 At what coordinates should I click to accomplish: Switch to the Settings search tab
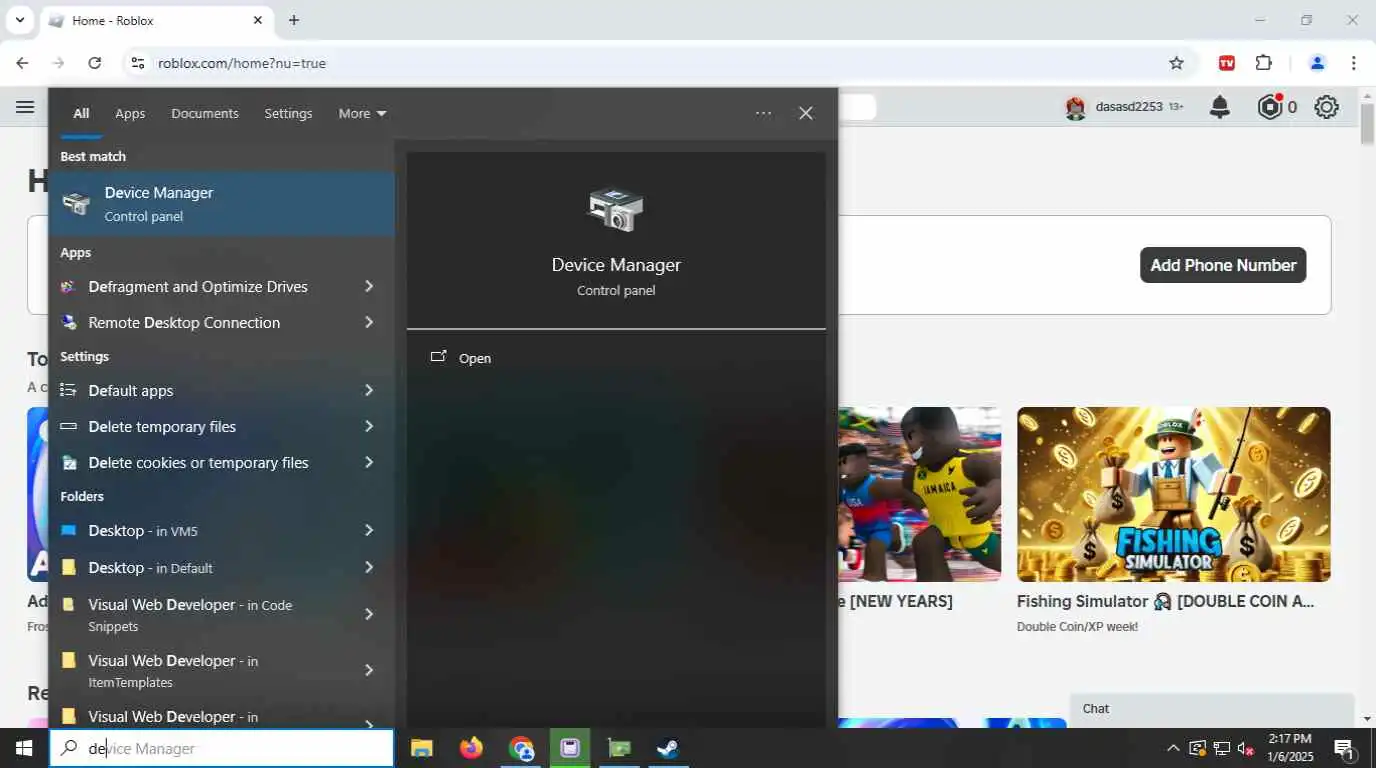[x=288, y=114]
